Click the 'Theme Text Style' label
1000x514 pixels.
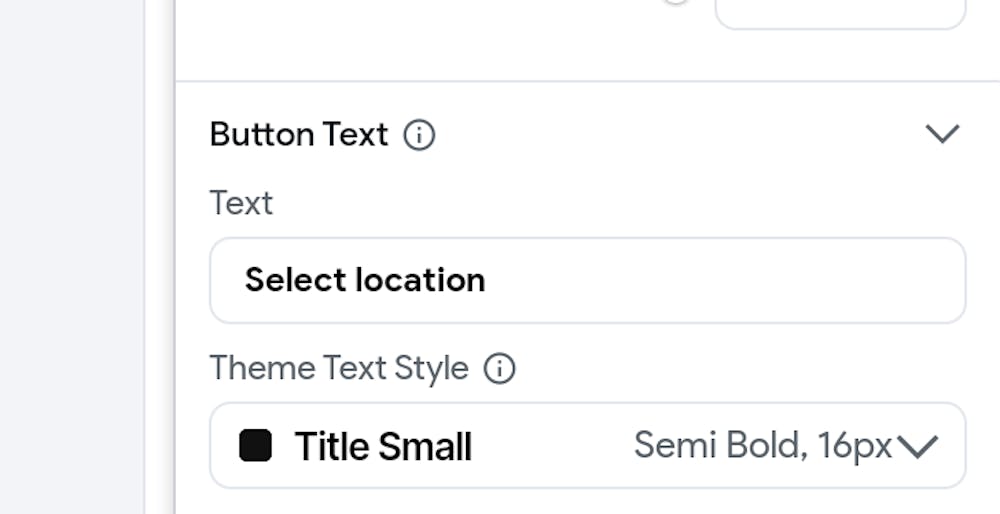pyautogui.click(x=339, y=369)
